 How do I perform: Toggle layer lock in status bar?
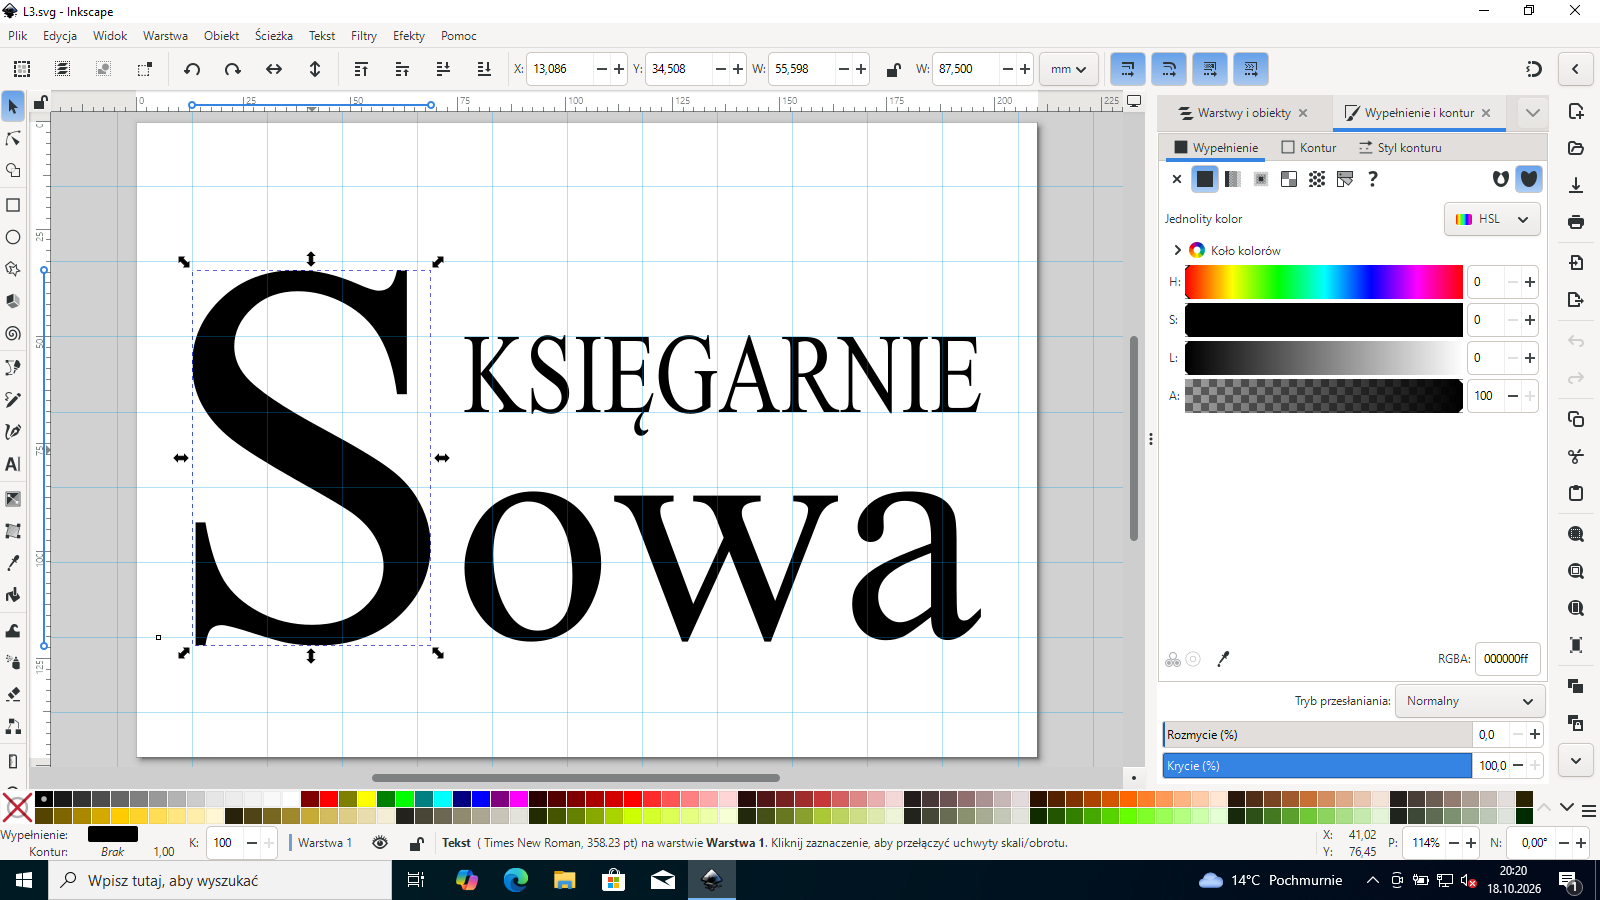(417, 843)
